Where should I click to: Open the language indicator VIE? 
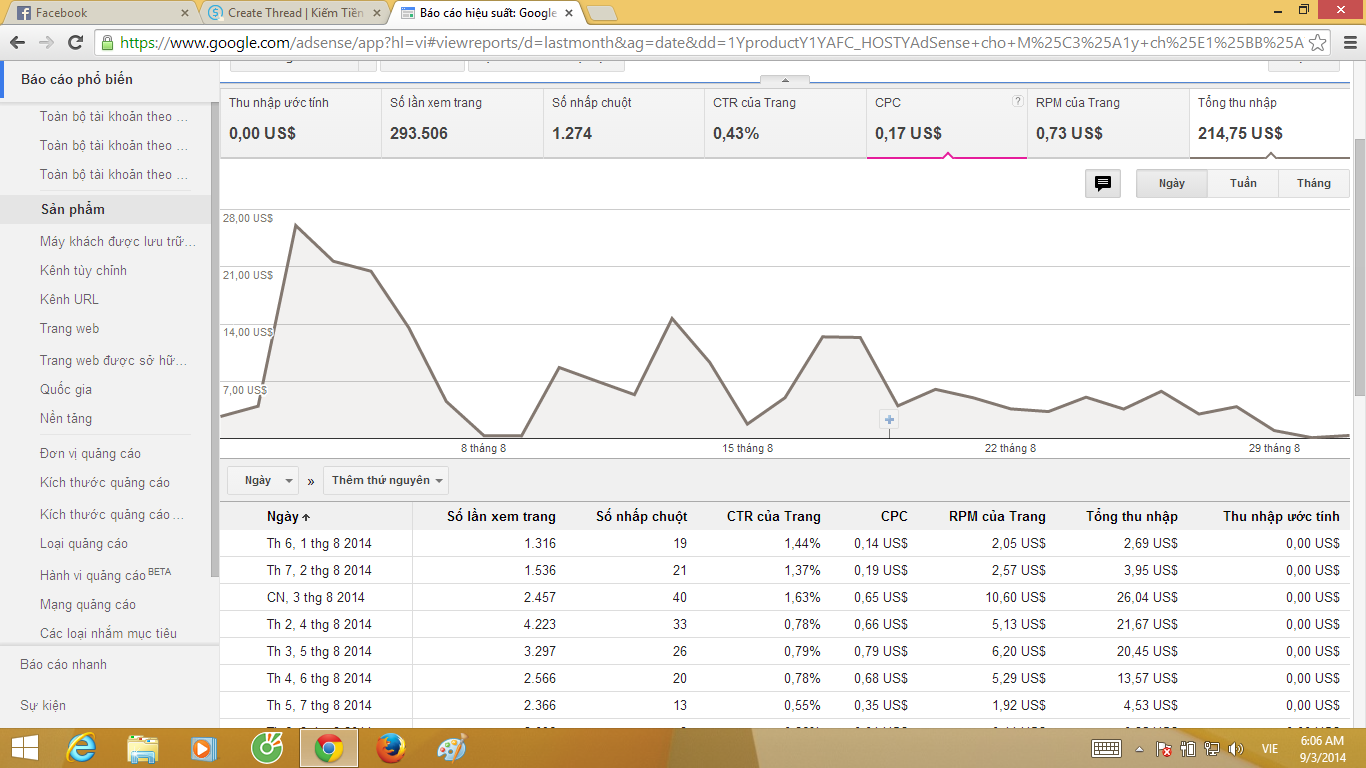pyautogui.click(x=1270, y=748)
